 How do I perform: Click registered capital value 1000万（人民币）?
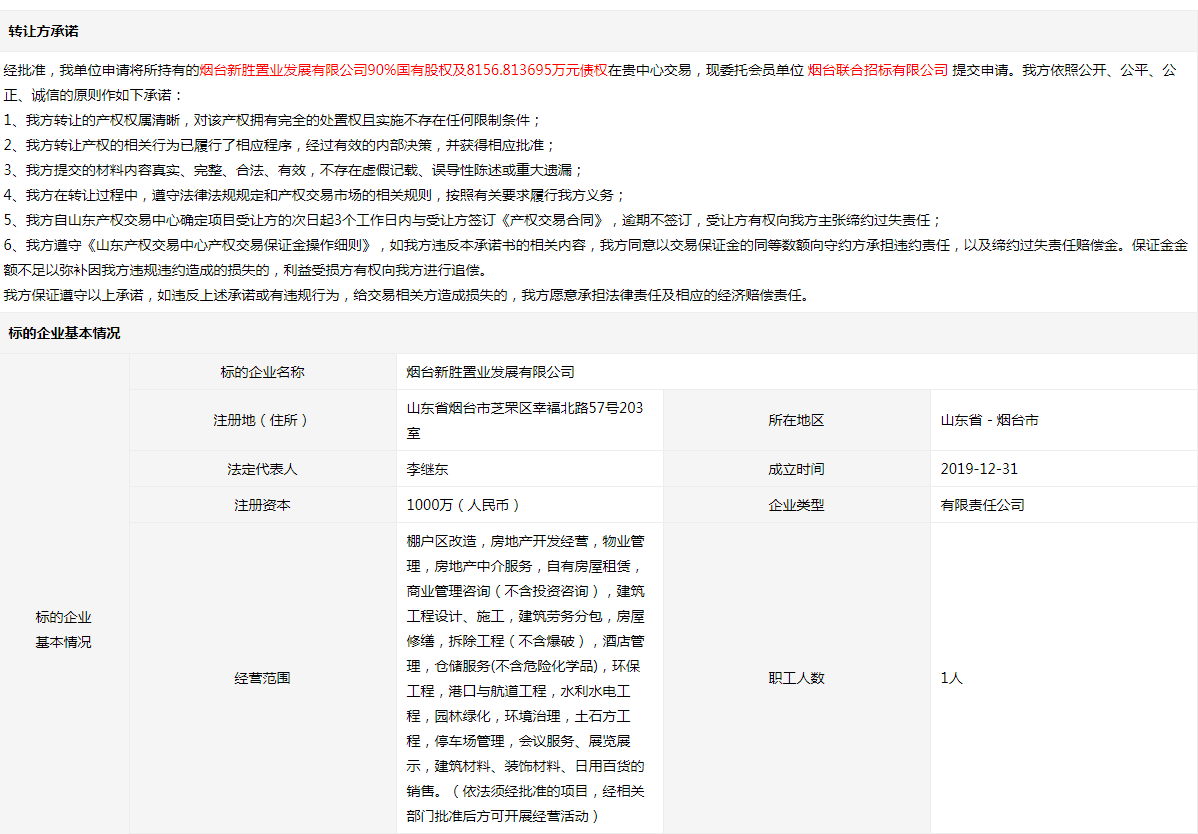(x=463, y=505)
